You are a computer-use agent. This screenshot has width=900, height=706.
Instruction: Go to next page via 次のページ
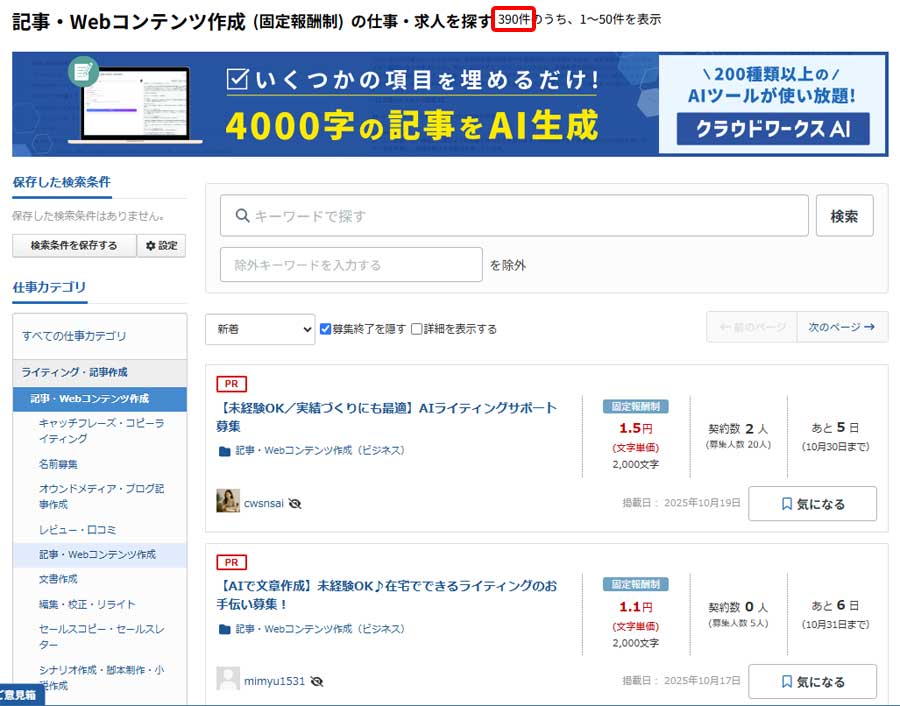[x=841, y=327]
